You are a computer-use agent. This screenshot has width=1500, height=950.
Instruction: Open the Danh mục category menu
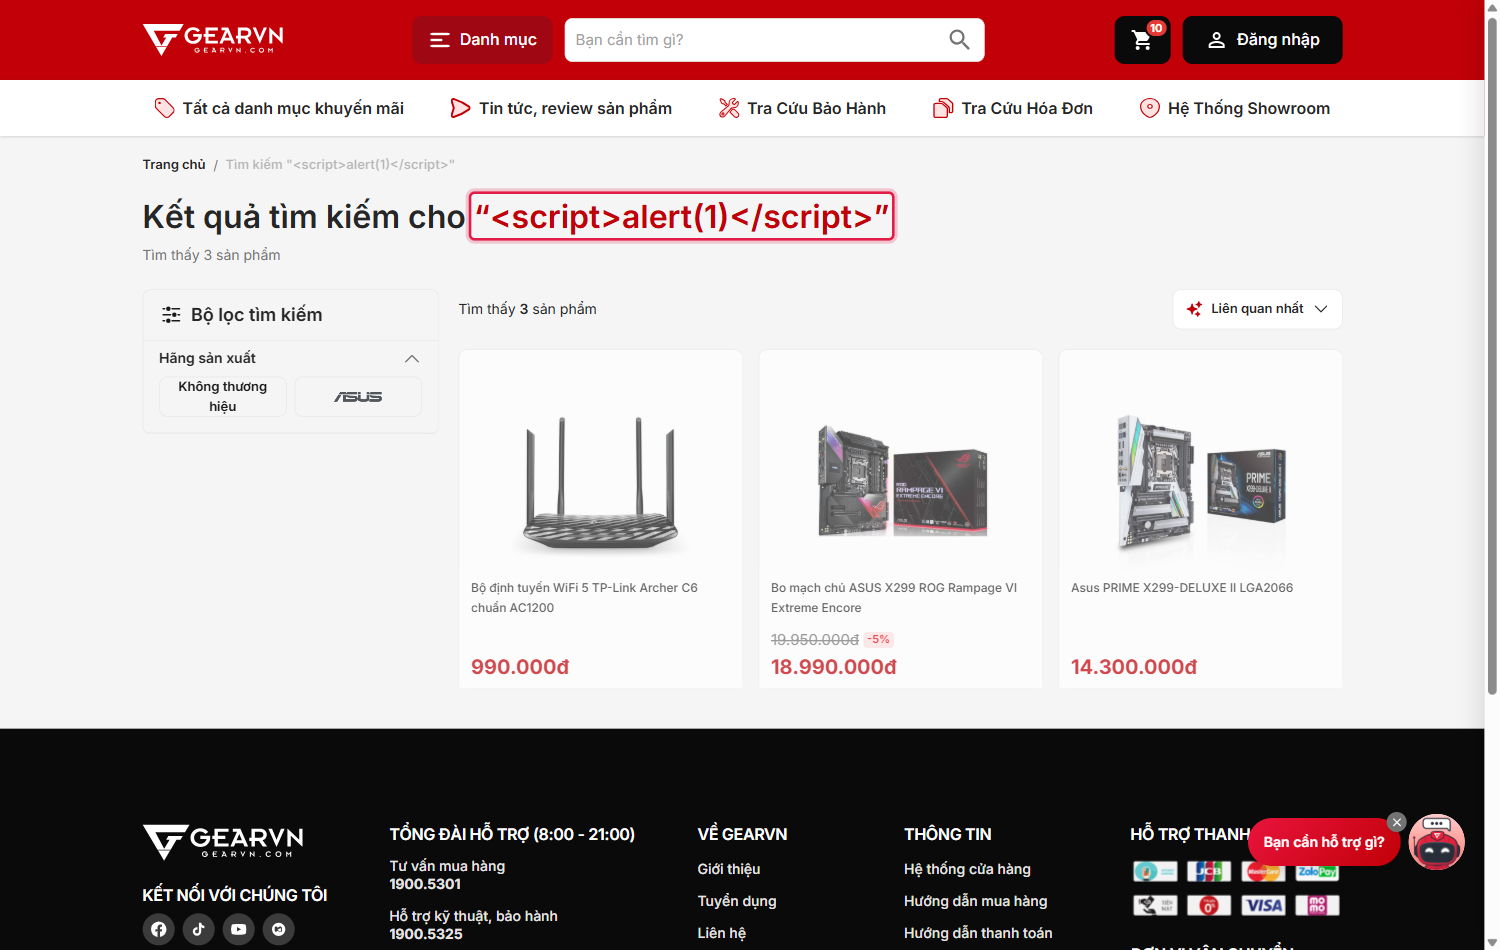[x=483, y=40]
